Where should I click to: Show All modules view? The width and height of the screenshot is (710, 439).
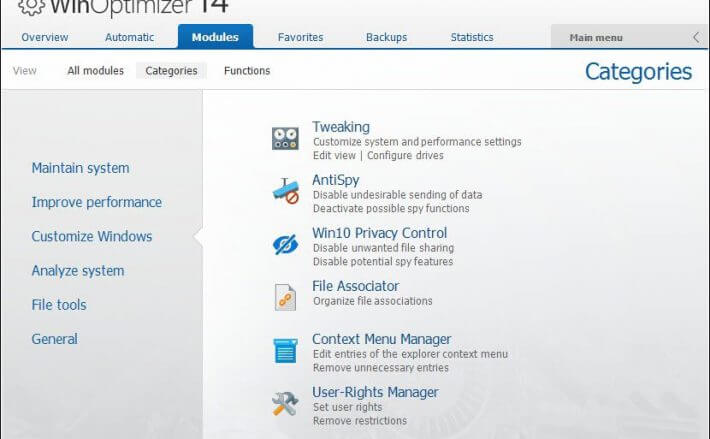pyautogui.click(x=96, y=71)
